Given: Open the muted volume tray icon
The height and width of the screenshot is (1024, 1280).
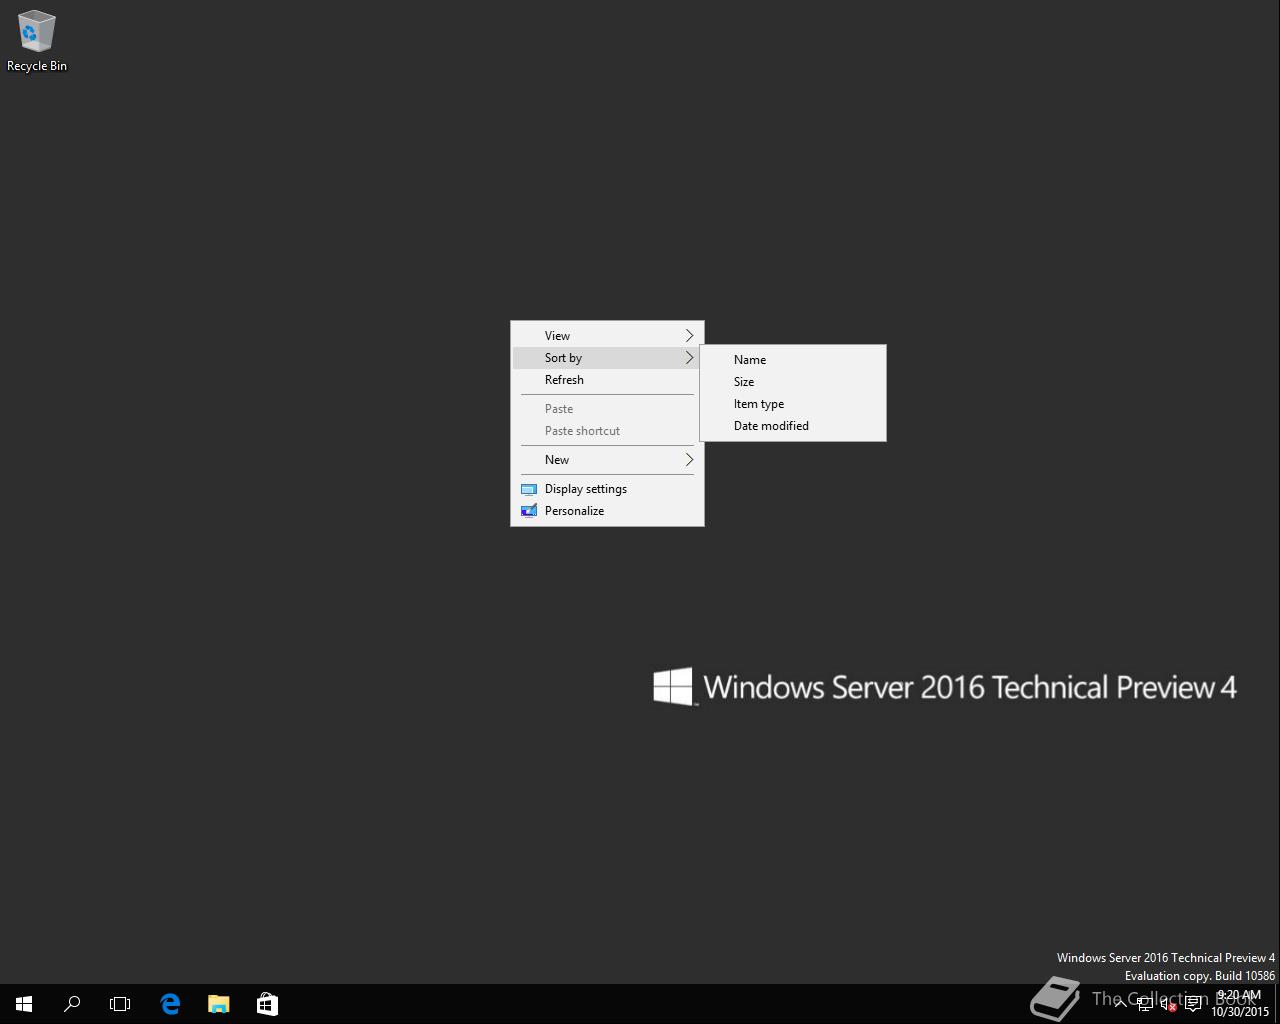Looking at the screenshot, I should (1168, 1004).
